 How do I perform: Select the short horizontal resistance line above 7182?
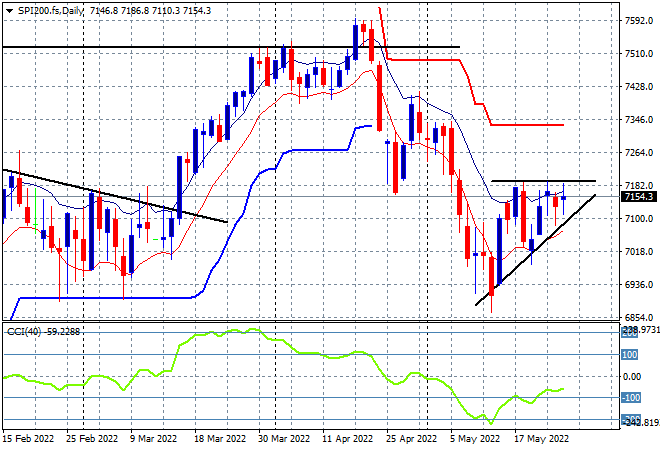point(543,181)
